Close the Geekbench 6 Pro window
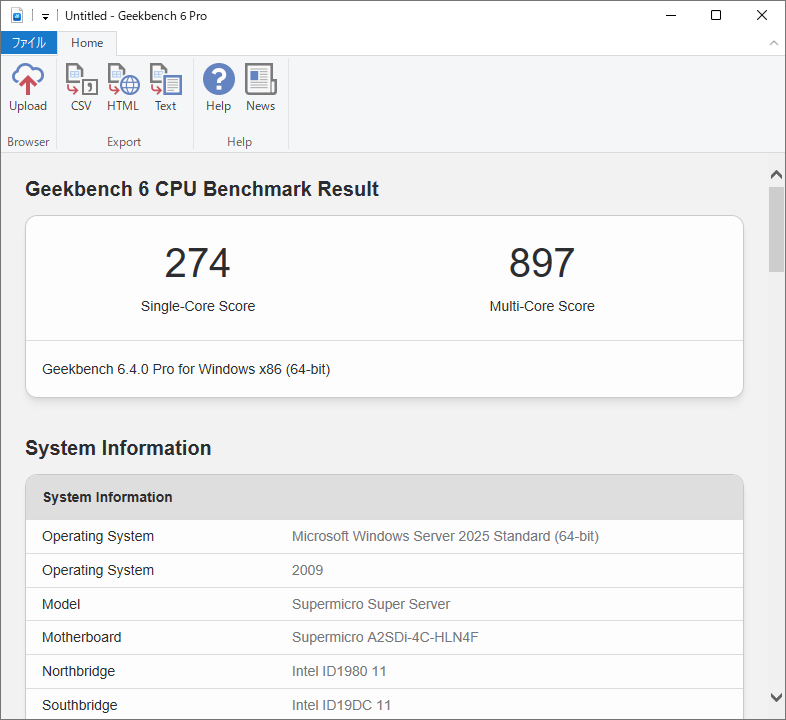 click(762, 16)
